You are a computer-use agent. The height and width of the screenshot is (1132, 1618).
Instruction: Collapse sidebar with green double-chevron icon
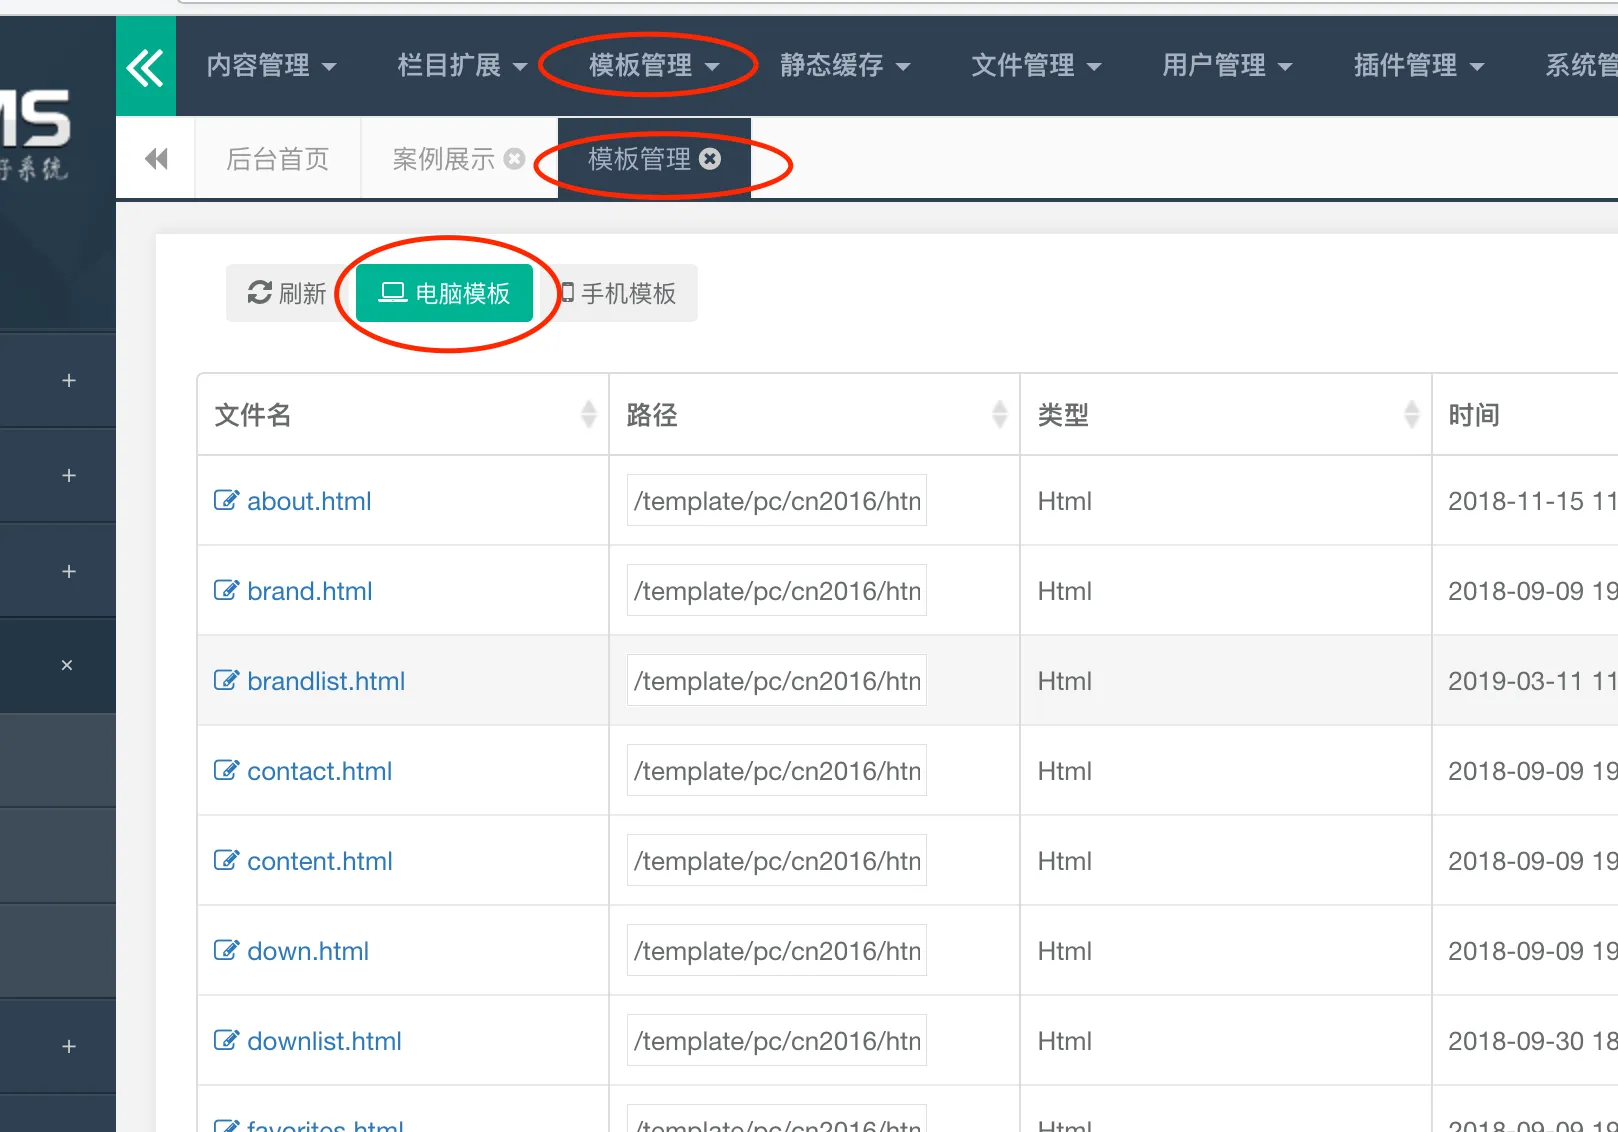pyautogui.click(x=146, y=67)
